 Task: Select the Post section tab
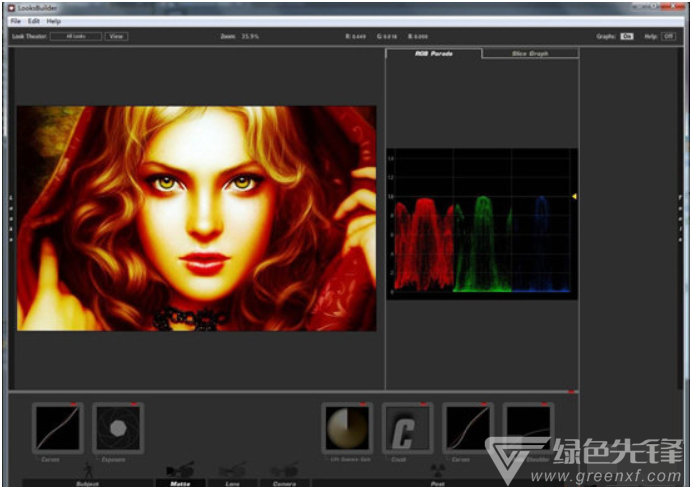point(437,484)
